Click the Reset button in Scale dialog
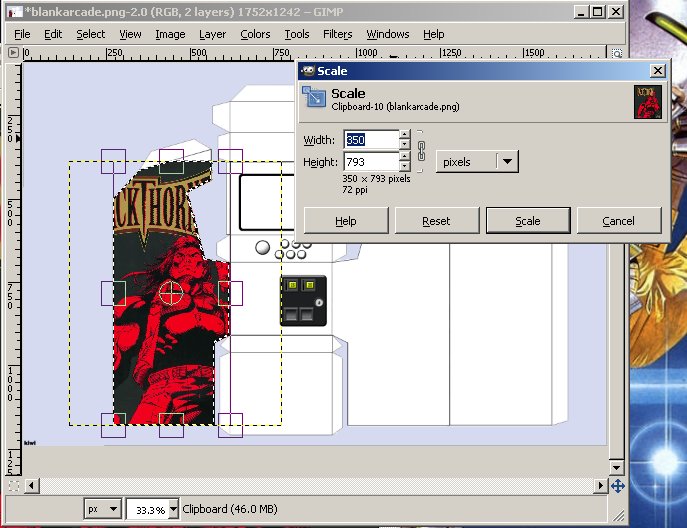 click(437, 220)
